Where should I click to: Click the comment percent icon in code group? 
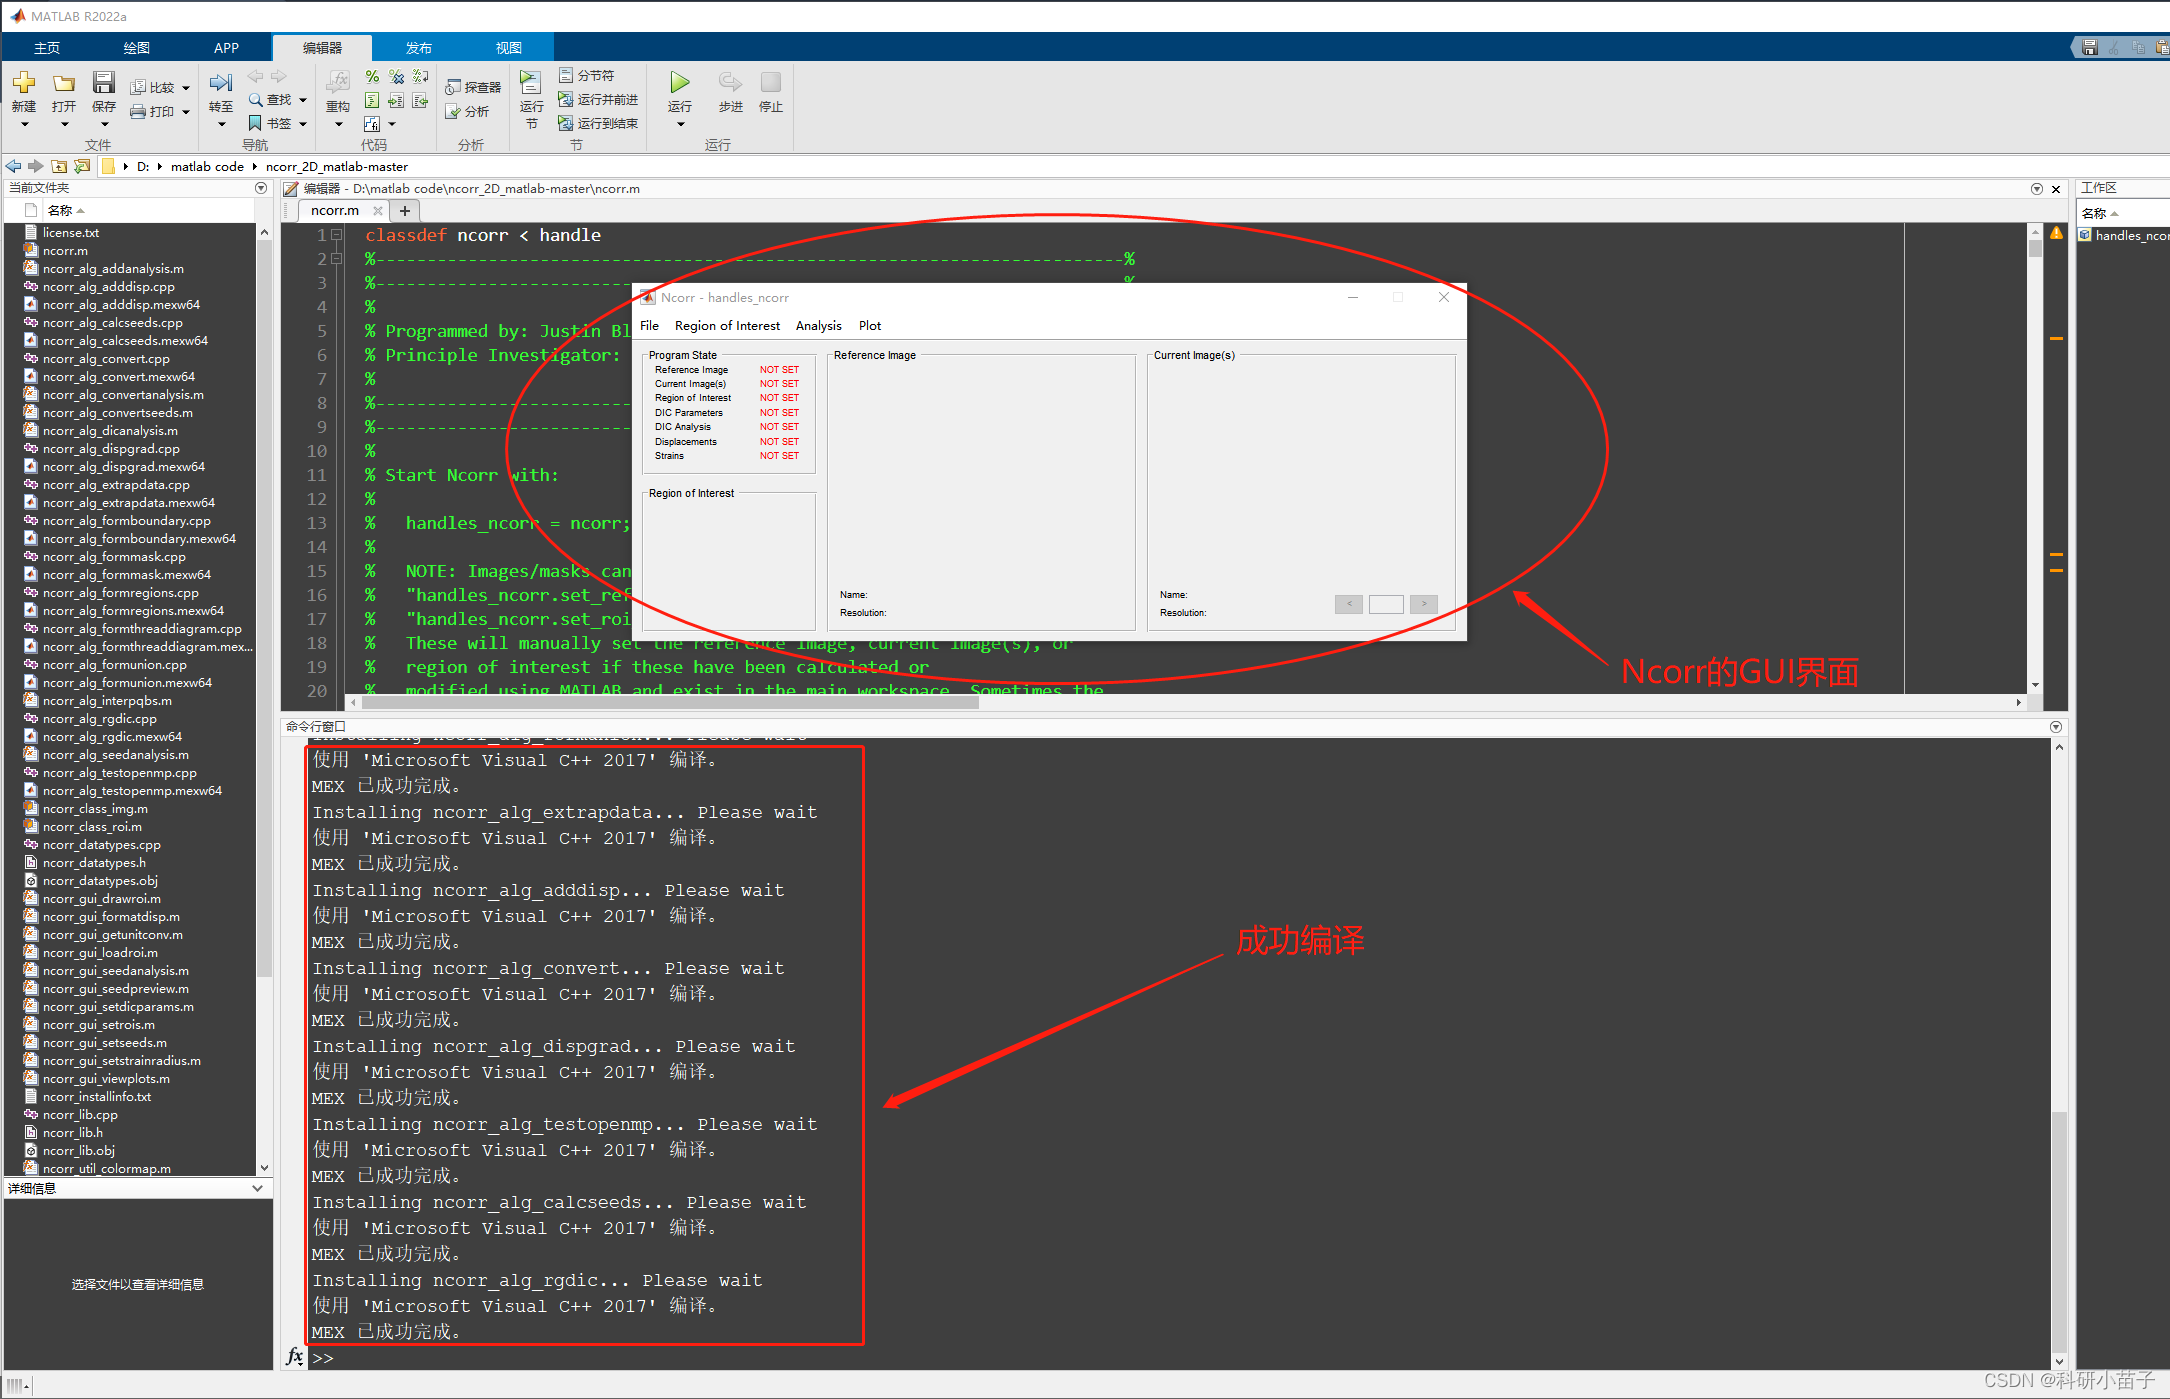[372, 77]
